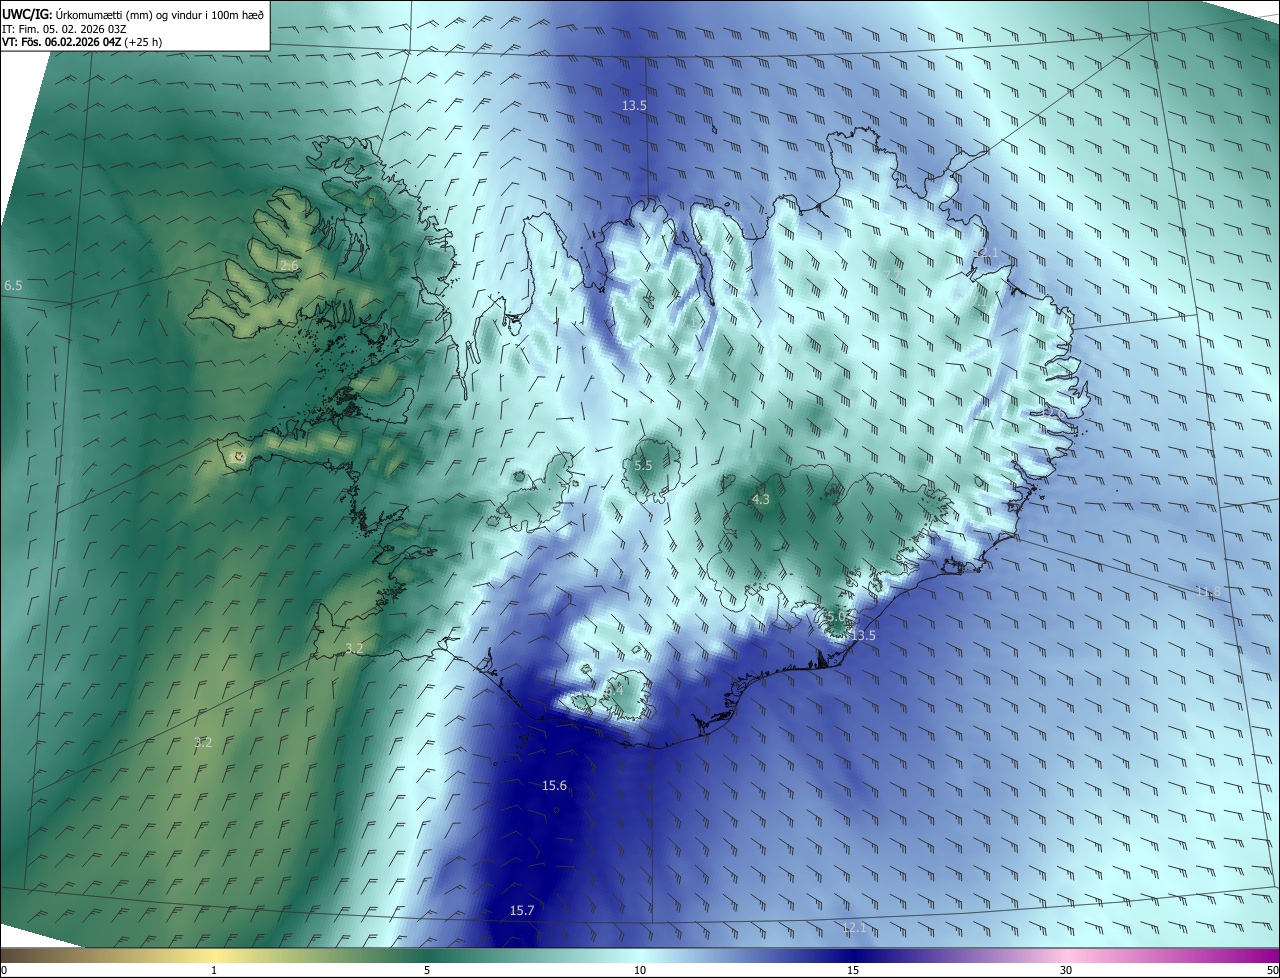Select the "4.3" value on the inland ice cap

click(760, 499)
